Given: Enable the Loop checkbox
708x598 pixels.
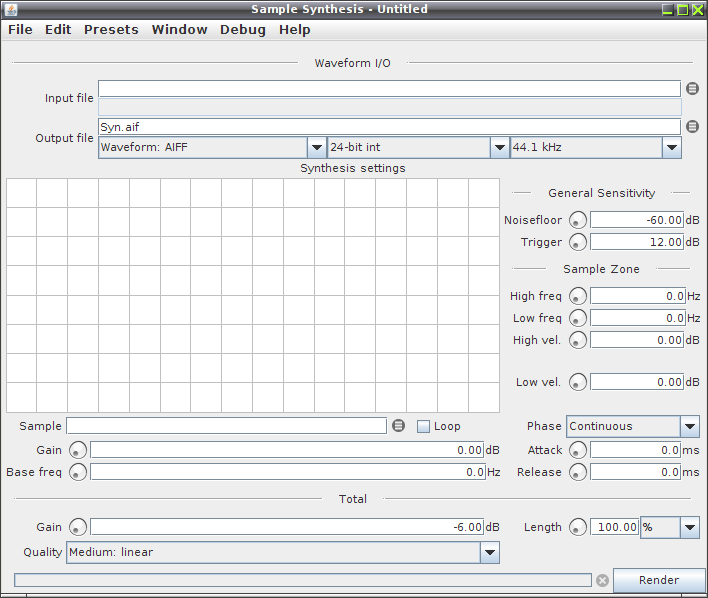Looking at the screenshot, I should pos(423,426).
